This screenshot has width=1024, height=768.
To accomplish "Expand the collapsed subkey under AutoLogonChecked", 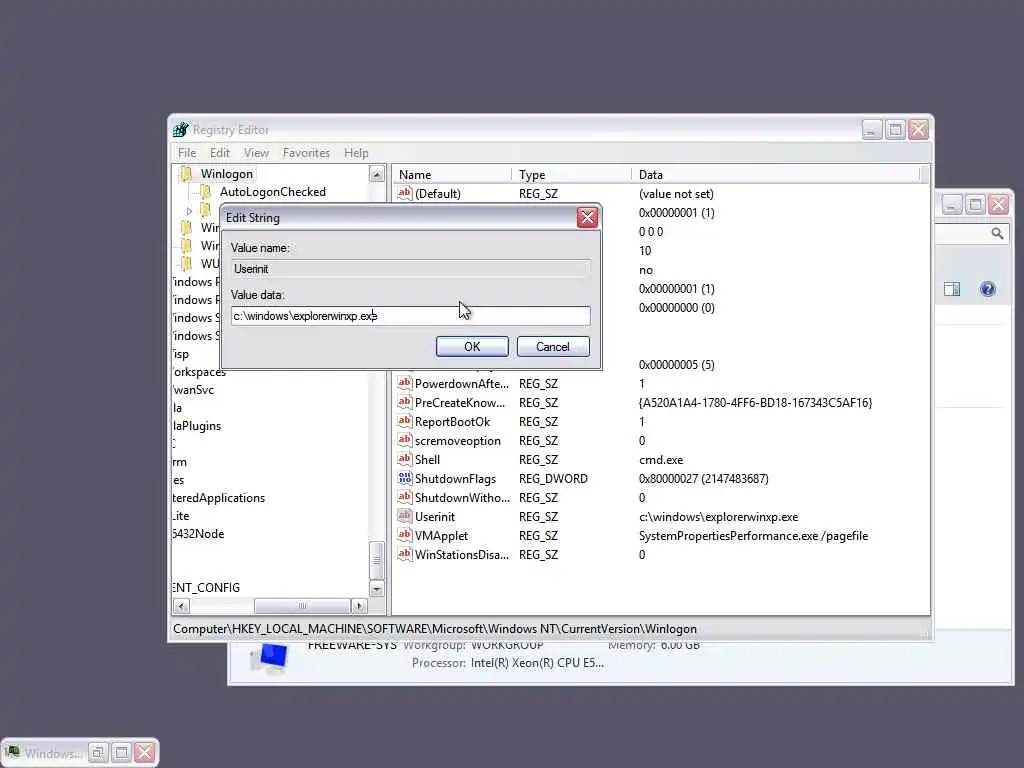I will (189, 211).
